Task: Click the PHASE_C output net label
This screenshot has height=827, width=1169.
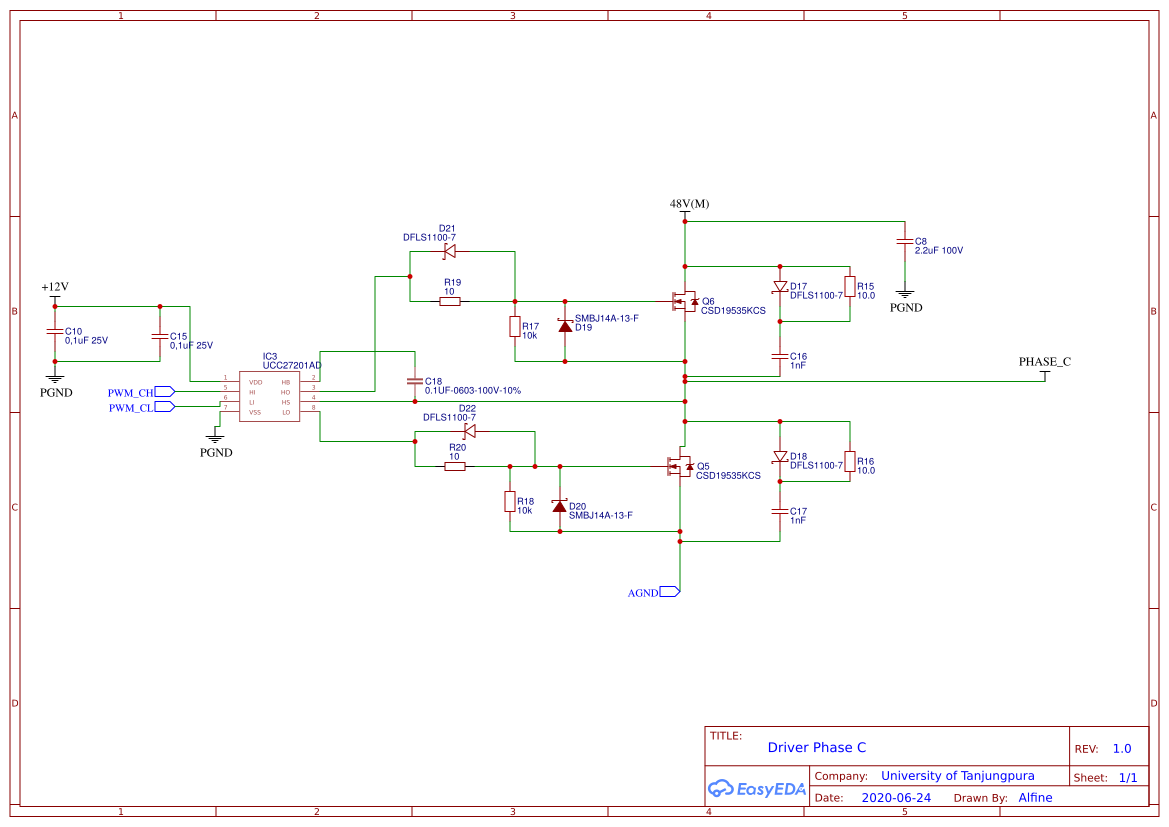Action: coord(1043,362)
